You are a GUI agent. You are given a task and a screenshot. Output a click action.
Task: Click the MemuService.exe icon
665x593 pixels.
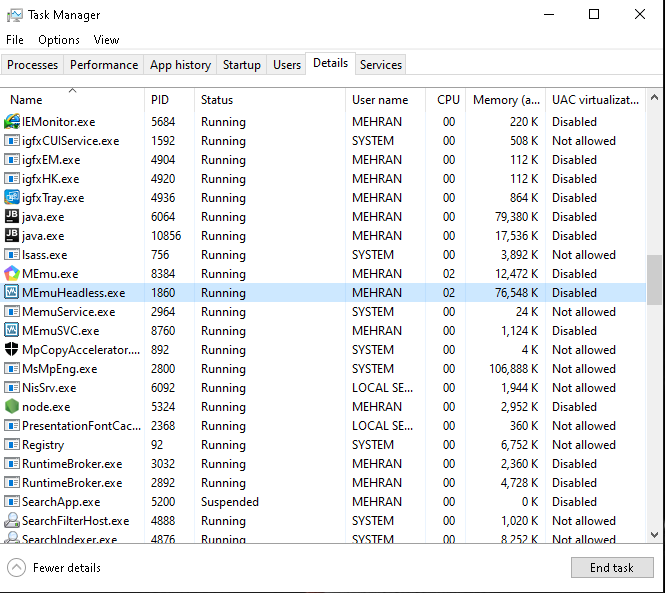(x=11, y=311)
